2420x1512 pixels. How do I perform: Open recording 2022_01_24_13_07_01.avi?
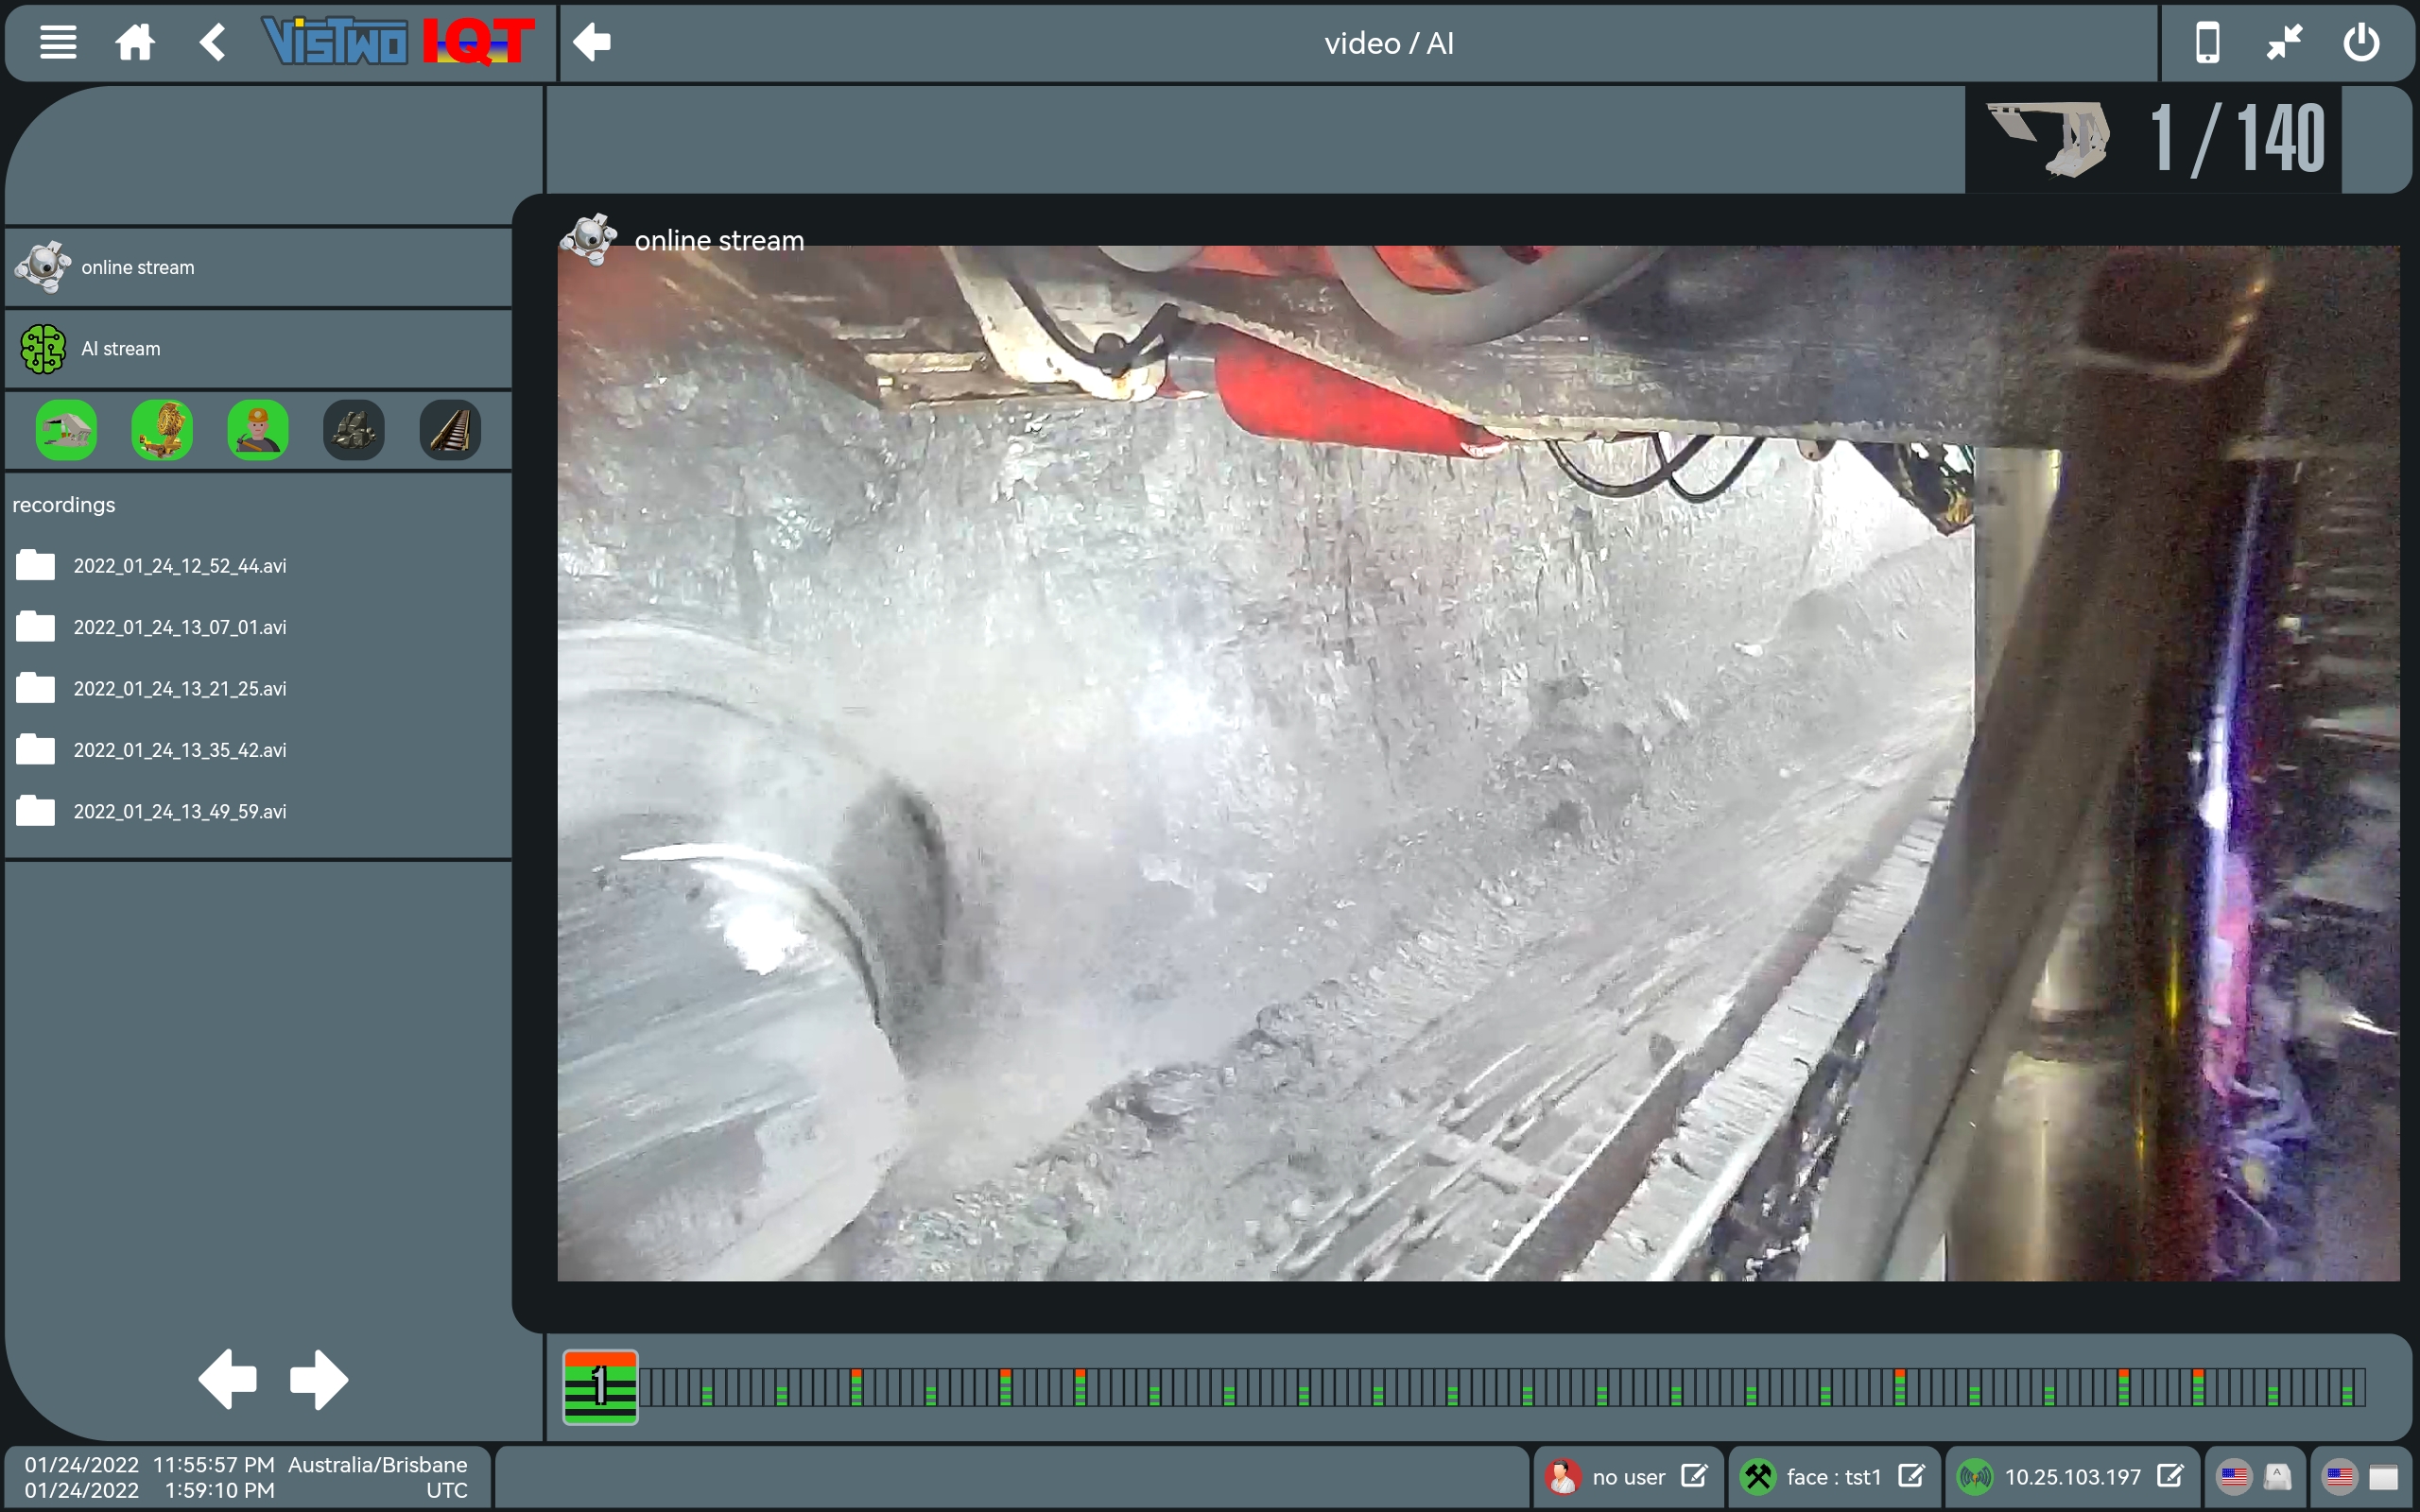[x=258, y=627]
